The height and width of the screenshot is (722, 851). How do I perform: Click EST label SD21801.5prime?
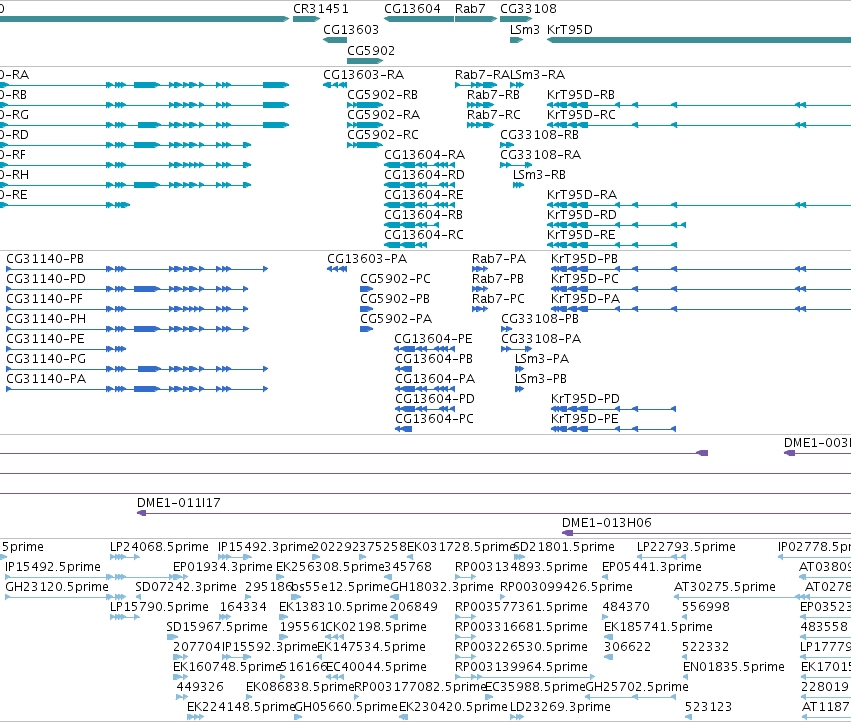(563, 547)
